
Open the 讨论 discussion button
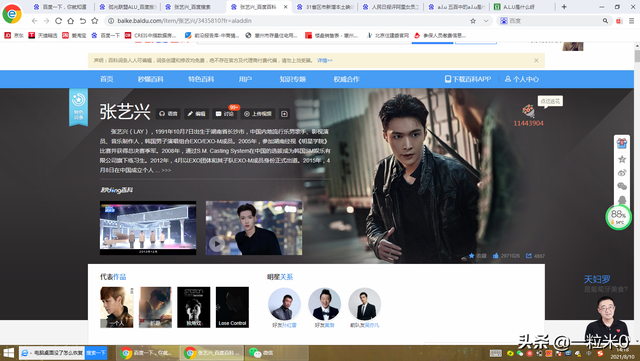coord(224,114)
